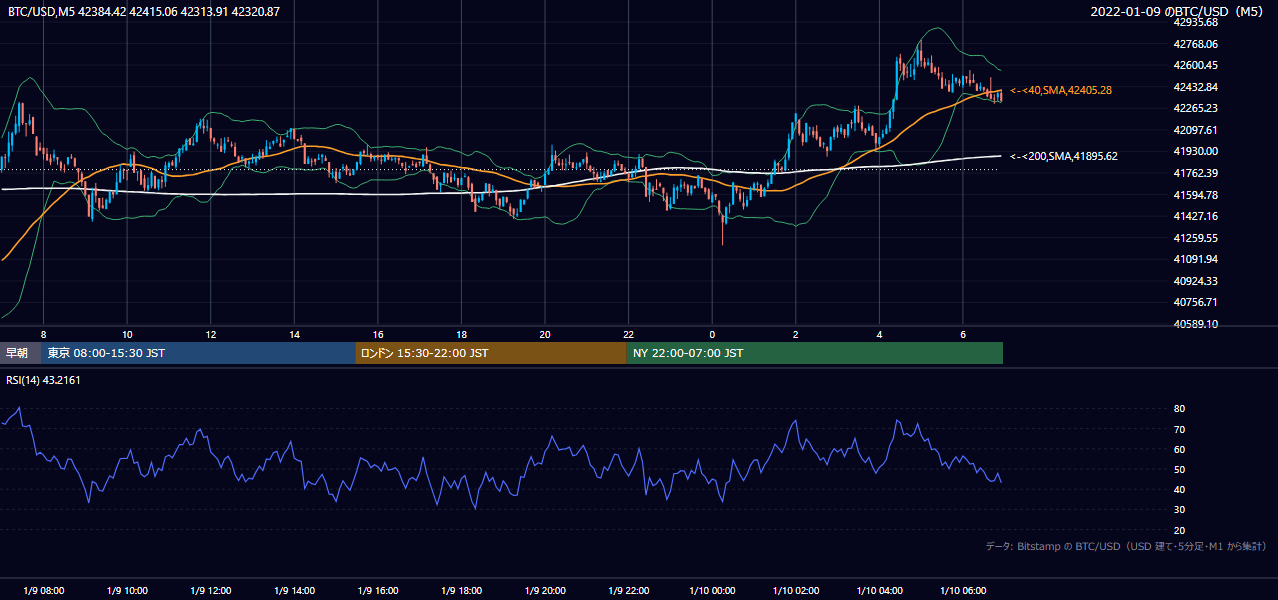Select the NY 22:00-07:00 JST session bar
This screenshot has width=1278, height=600.
pyautogui.click(x=815, y=353)
